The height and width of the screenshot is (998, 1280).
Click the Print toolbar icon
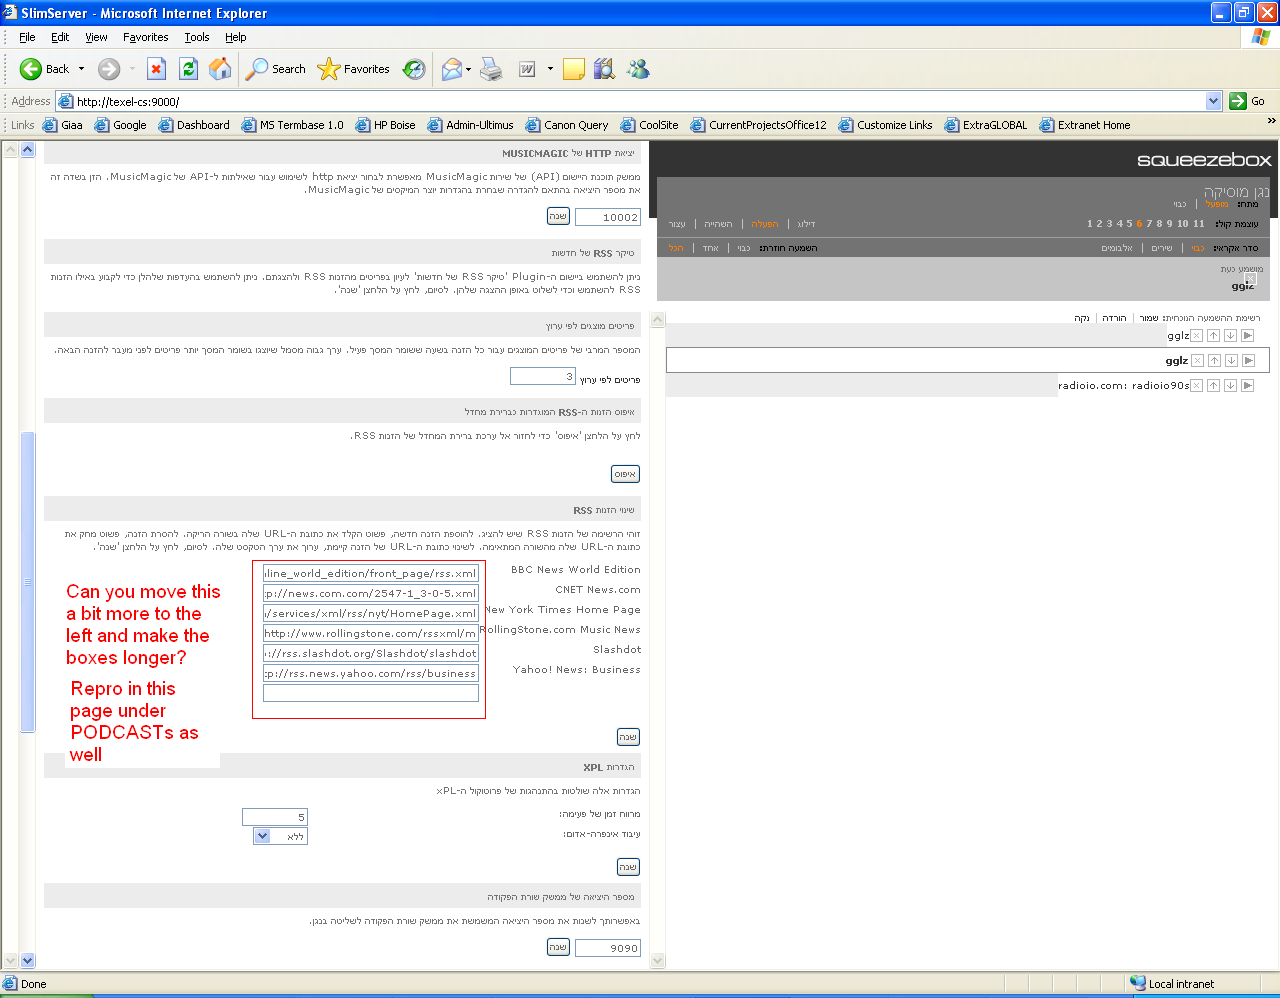click(491, 69)
